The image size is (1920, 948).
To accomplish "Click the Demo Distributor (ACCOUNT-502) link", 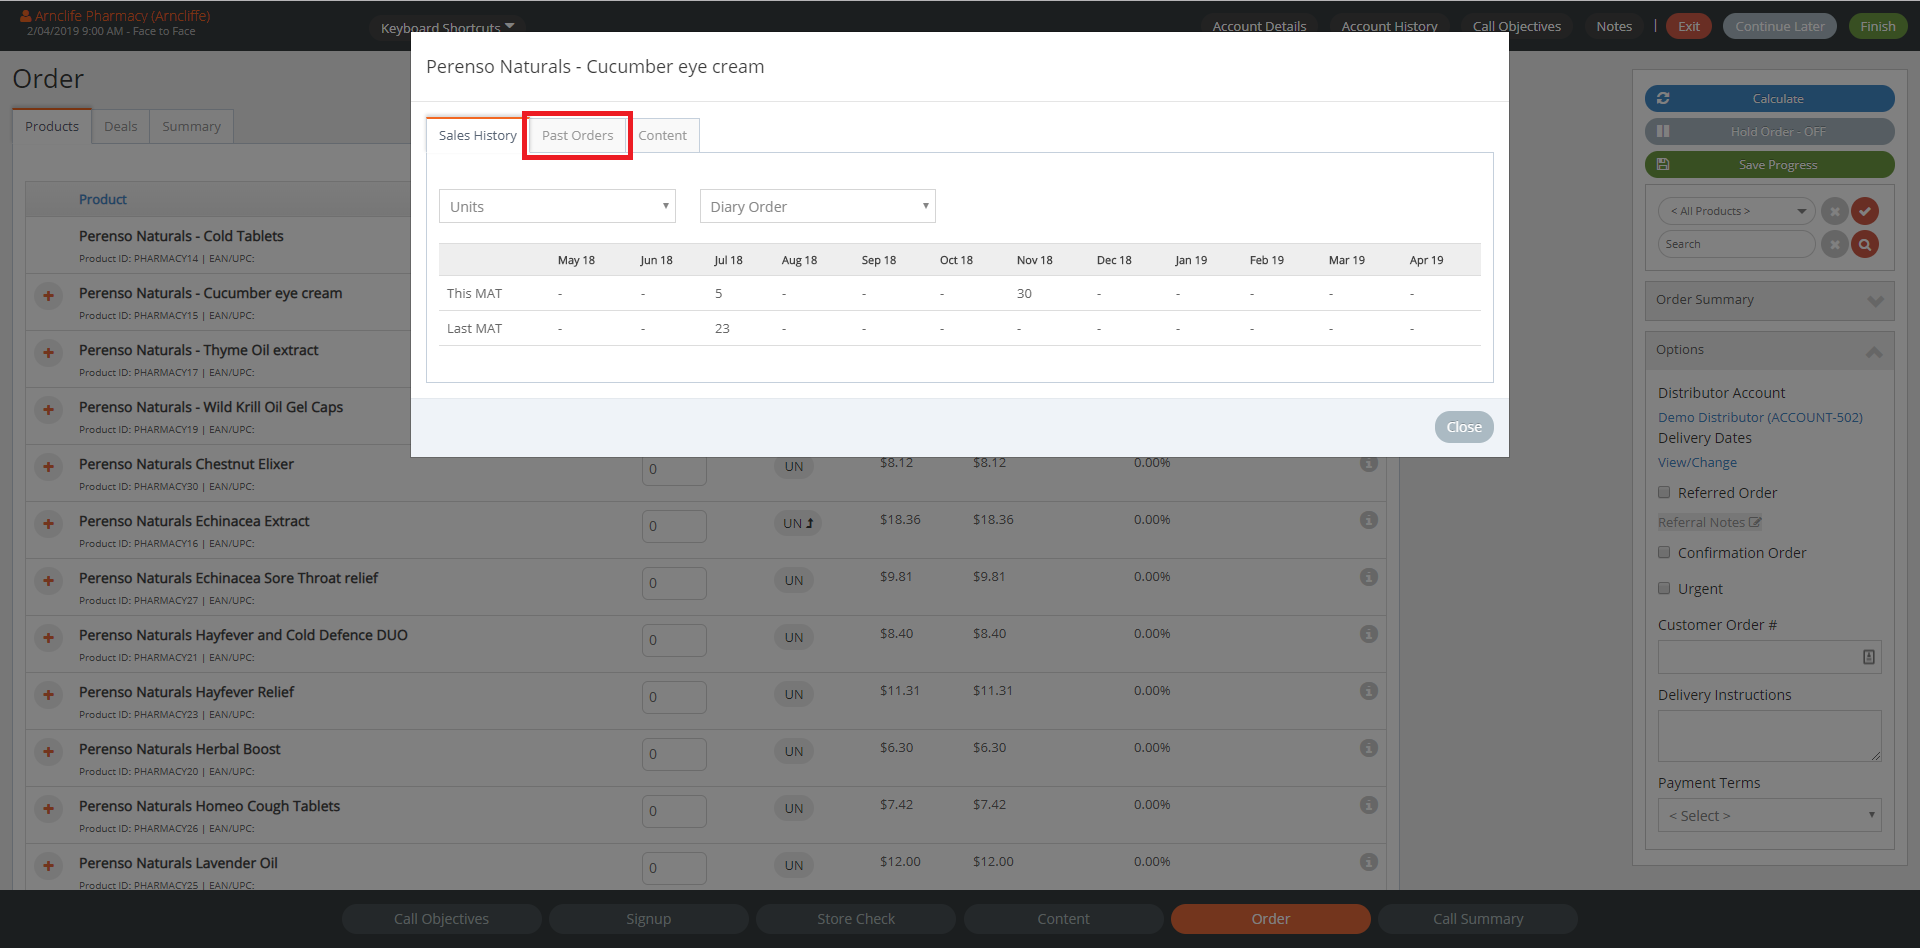I will tap(1760, 418).
